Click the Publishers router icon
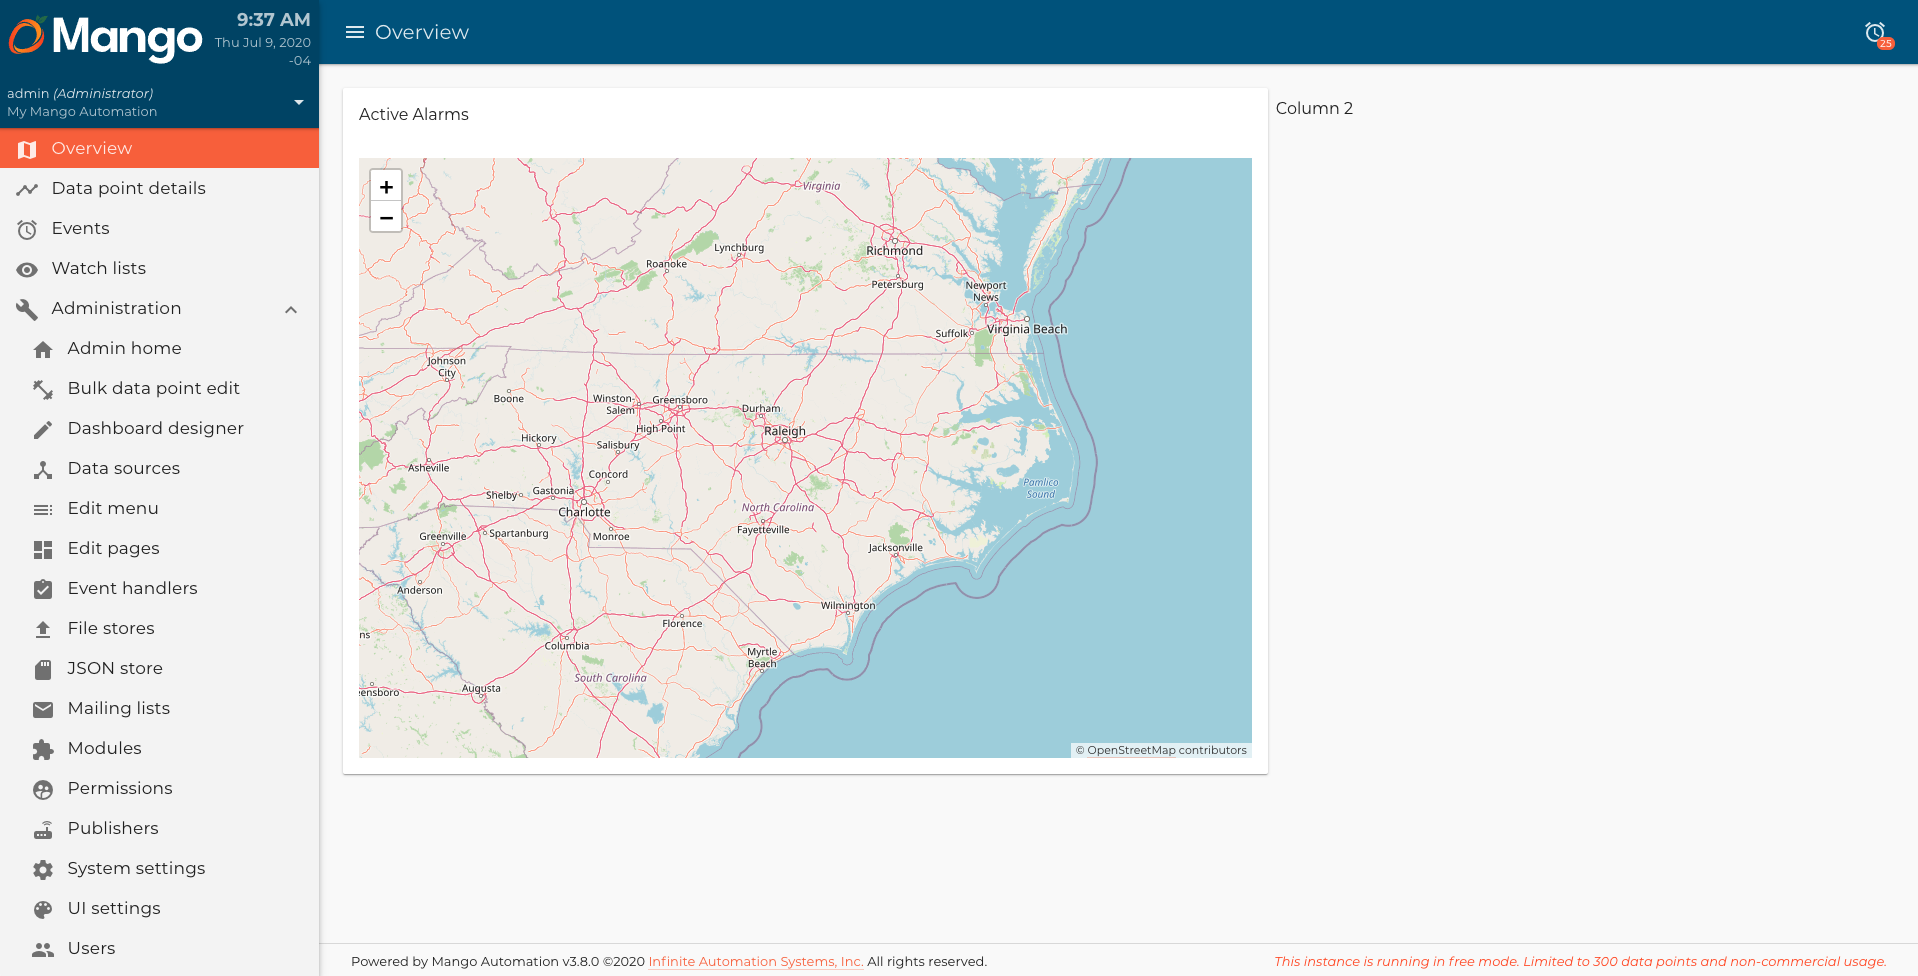This screenshot has width=1918, height=976. tap(43, 829)
